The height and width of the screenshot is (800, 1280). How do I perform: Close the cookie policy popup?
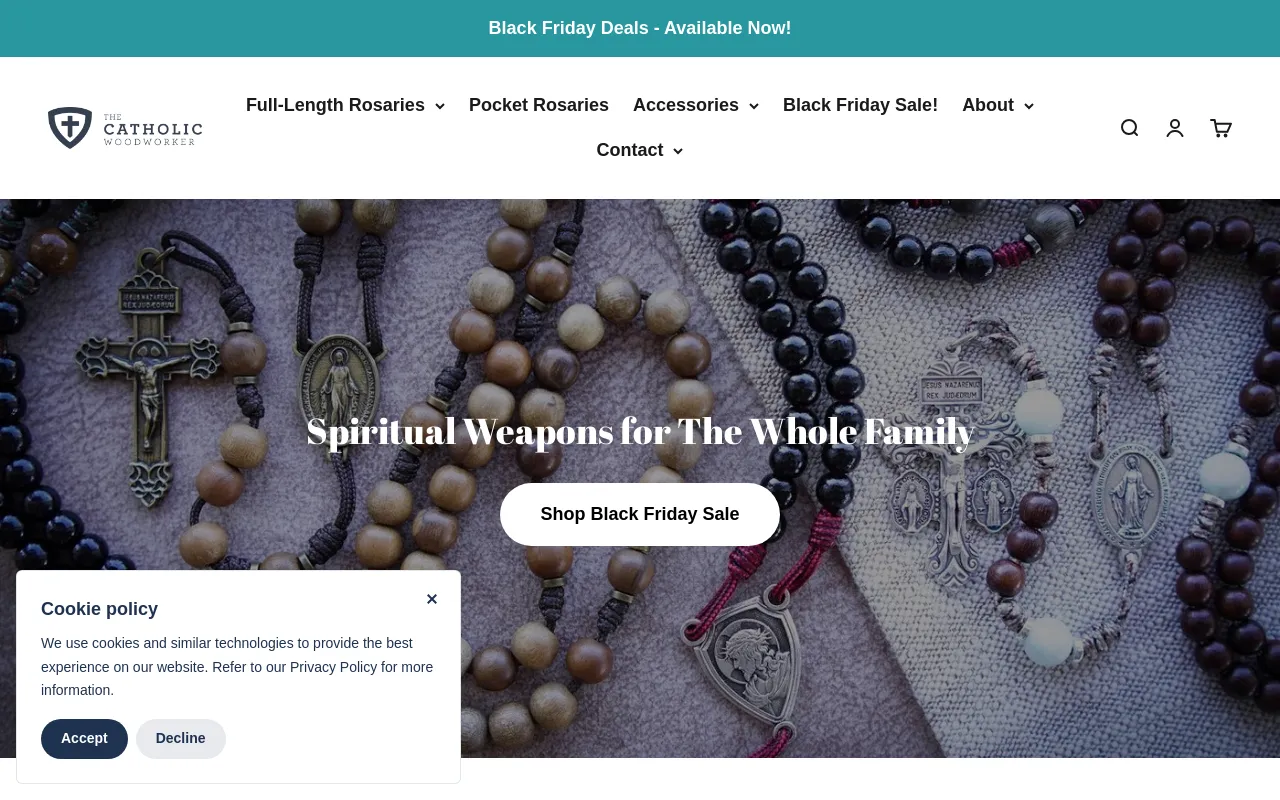click(x=432, y=599)
